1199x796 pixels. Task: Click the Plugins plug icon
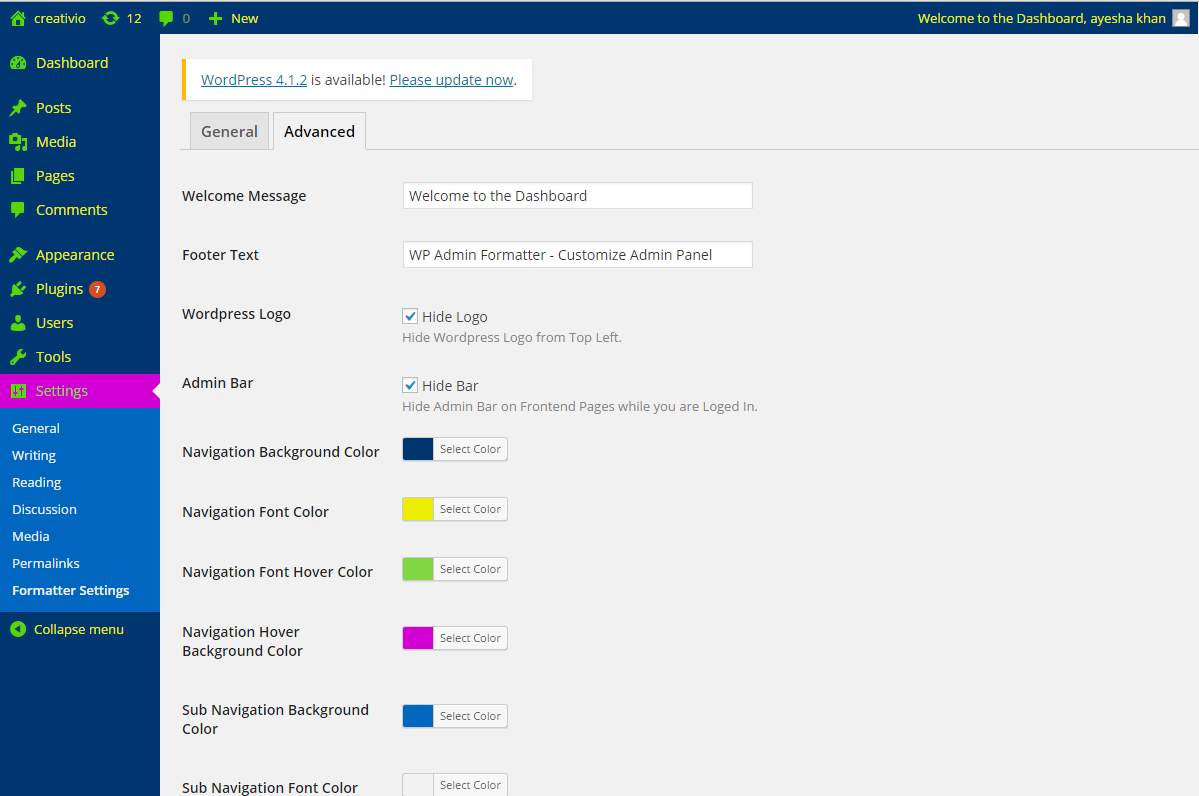(18, 289)
